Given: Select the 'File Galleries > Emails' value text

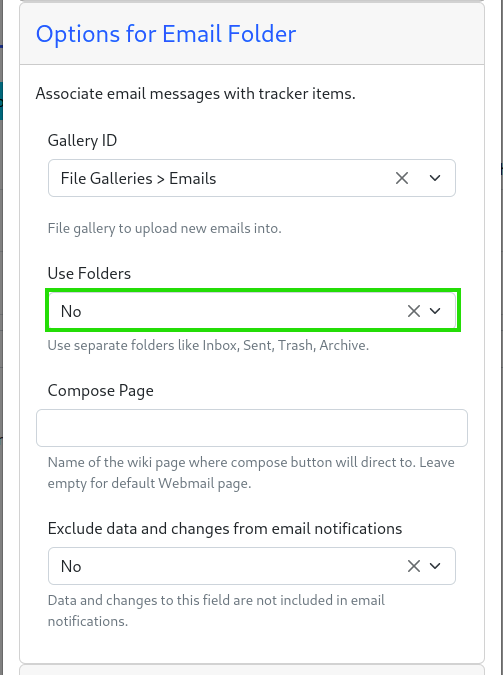Looking at the screenshot, I should (138, 179).
